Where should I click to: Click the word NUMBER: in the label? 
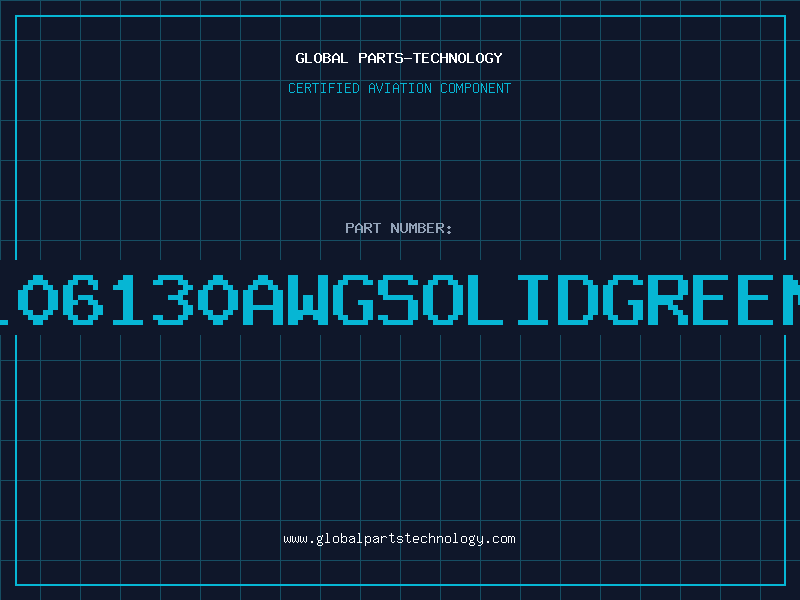tap(423, 228)
